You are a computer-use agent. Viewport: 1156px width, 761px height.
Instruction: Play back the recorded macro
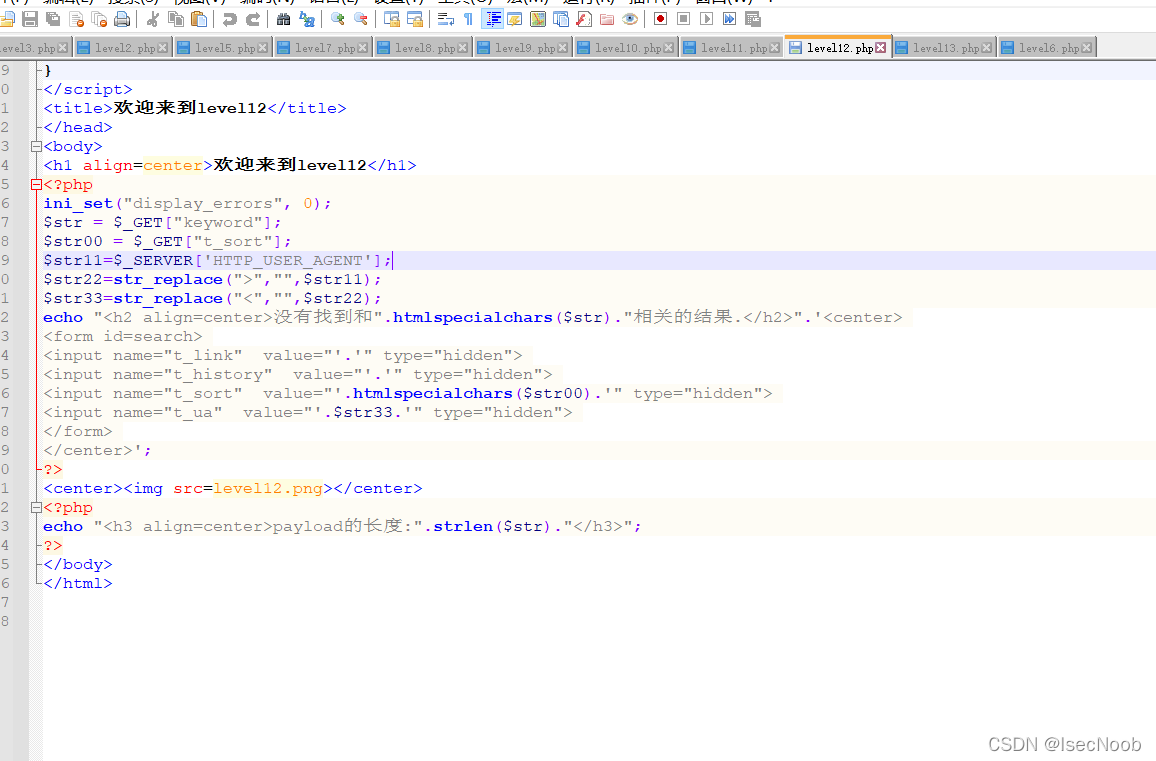(706, 18)
